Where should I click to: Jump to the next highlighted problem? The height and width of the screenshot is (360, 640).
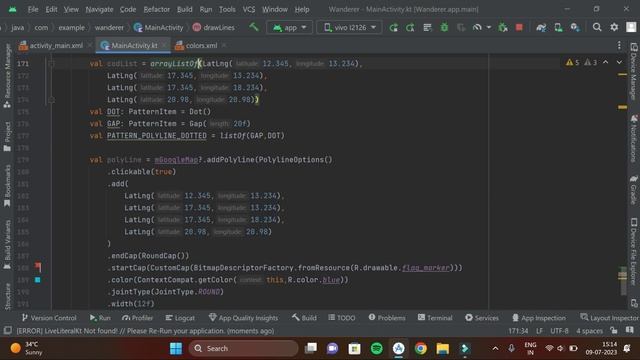pos(619,62)
